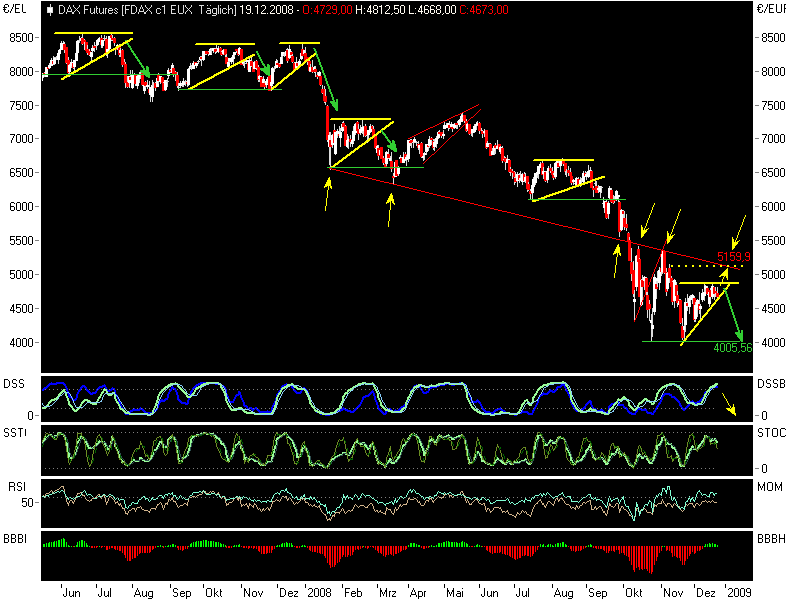This screenshot has height=600, width=800.
Task: Click the BBBI indicator label
Action: click(14, 537)
